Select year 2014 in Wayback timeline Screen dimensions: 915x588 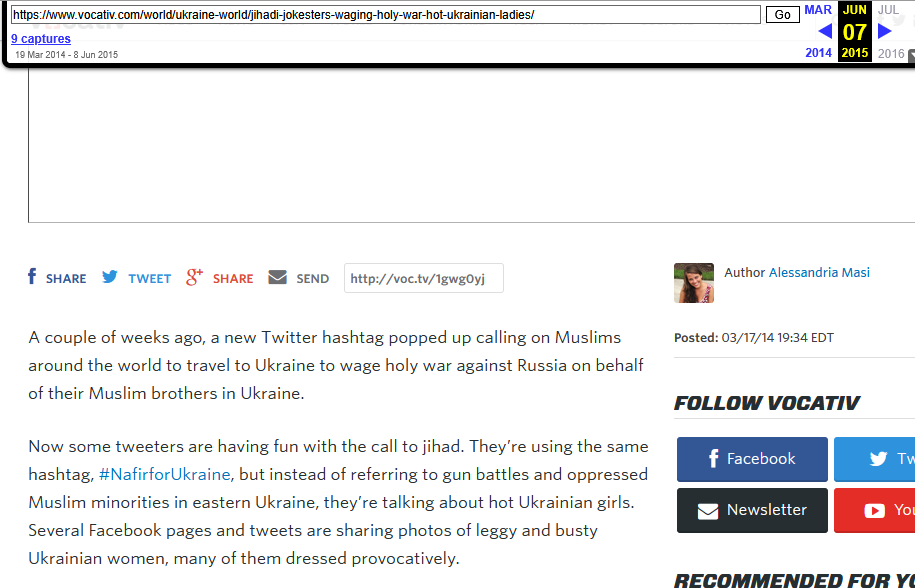[818, 53]
